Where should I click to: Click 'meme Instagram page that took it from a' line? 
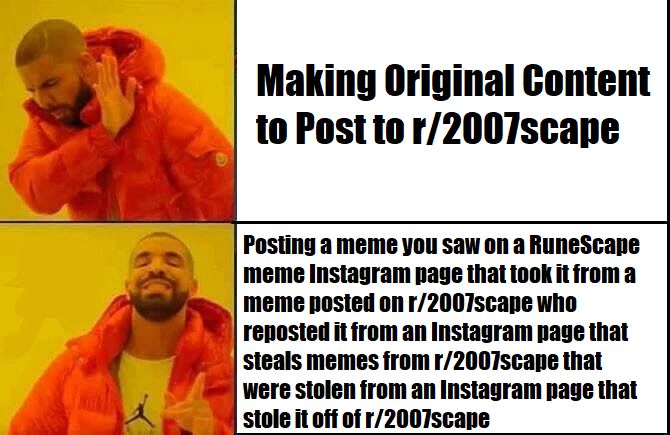click(x=439, y=273)
